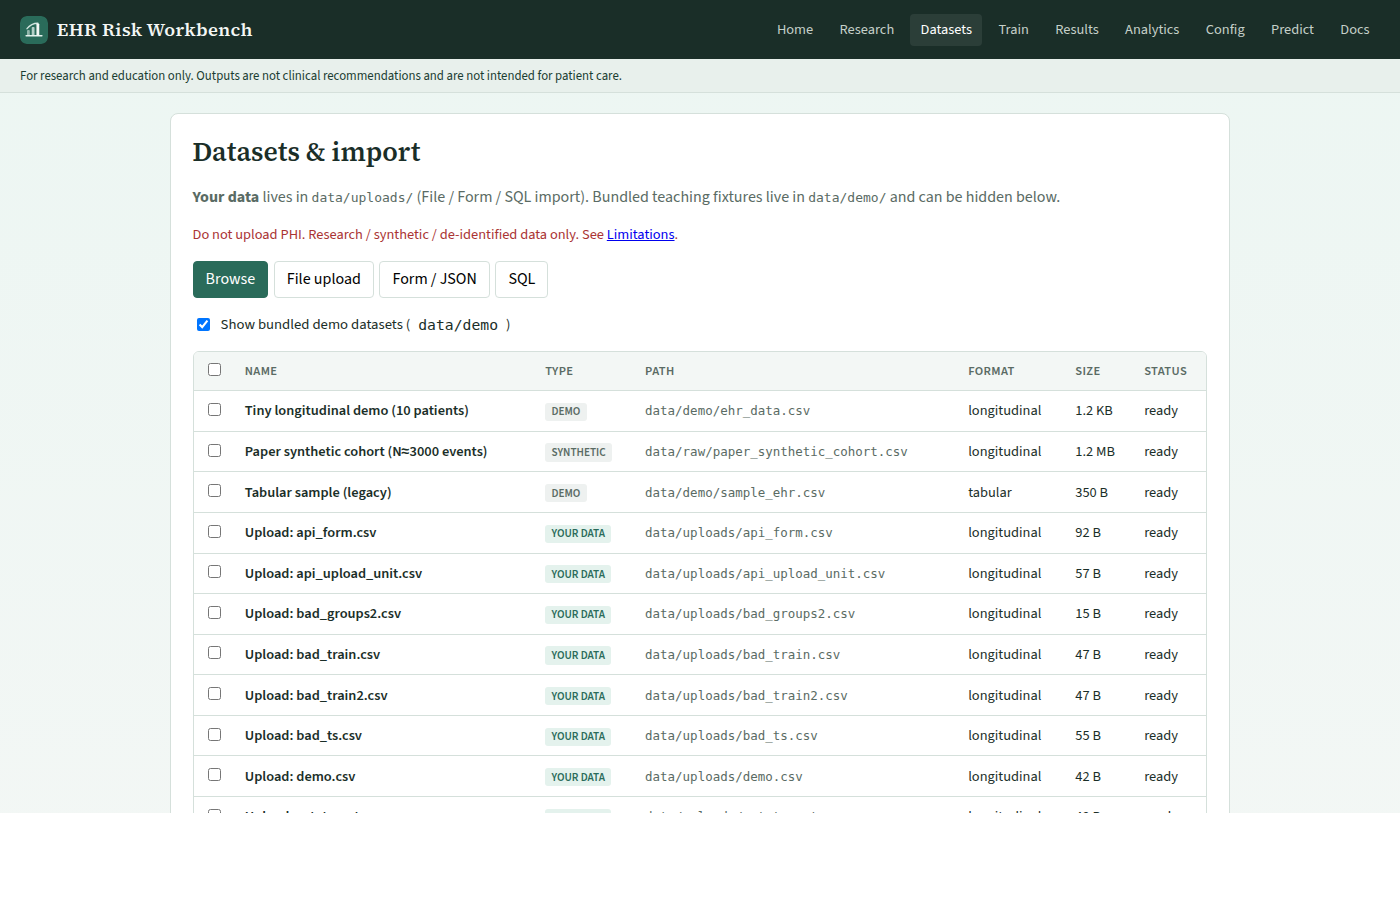
Task: Click the 350 B size cell
Action: click(1092, 493)
